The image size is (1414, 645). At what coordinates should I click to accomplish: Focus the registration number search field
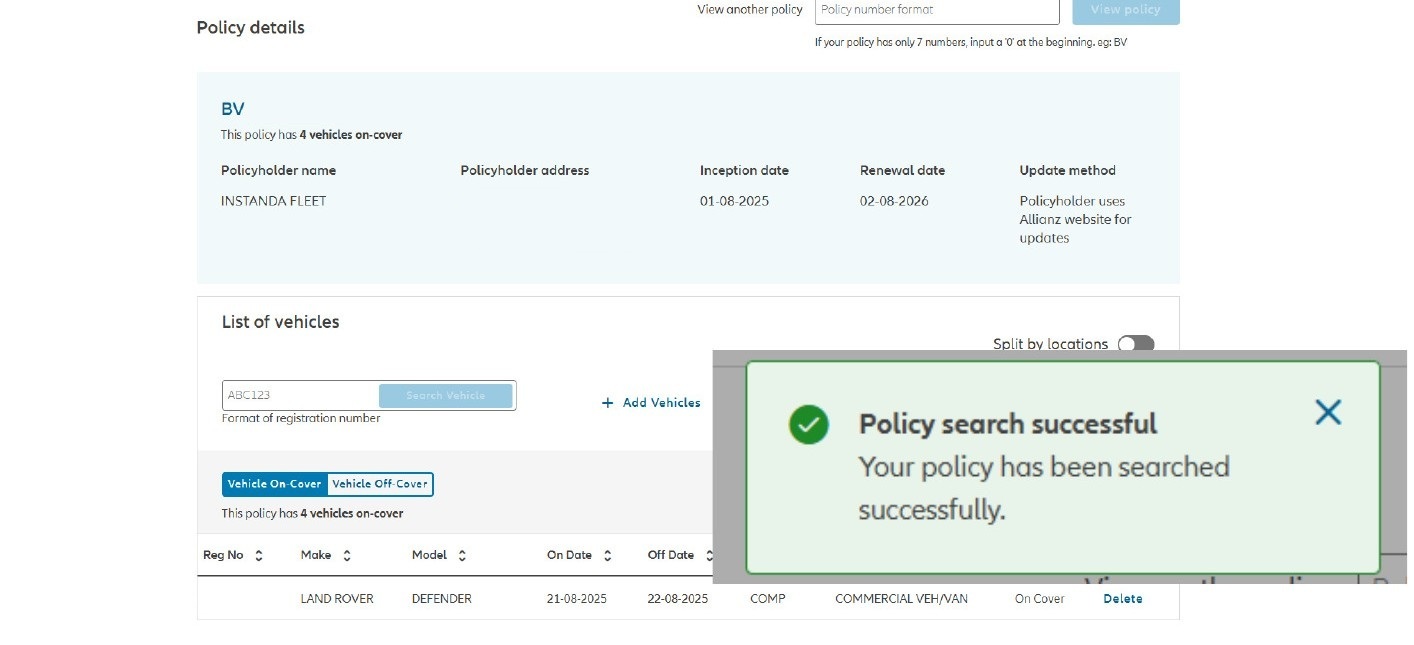[x=301, y=396]
